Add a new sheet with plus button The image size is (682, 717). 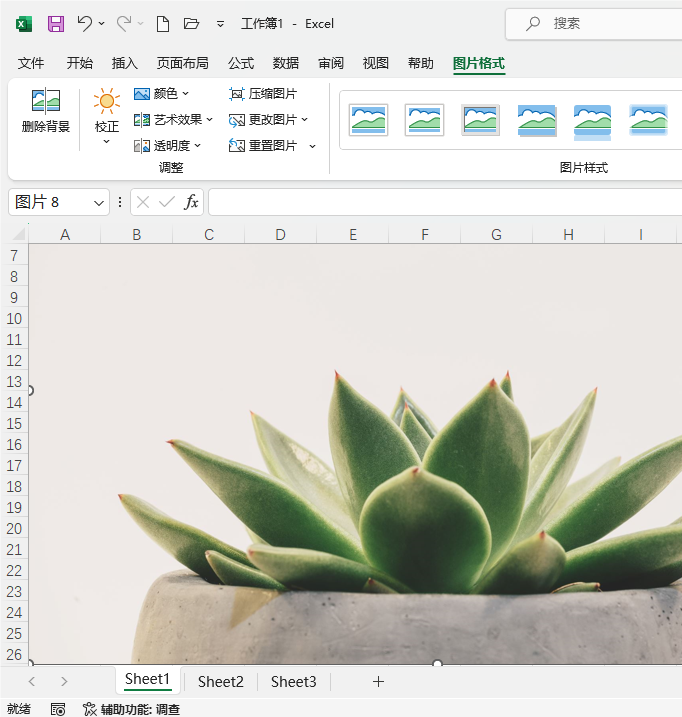coord(378,681)
